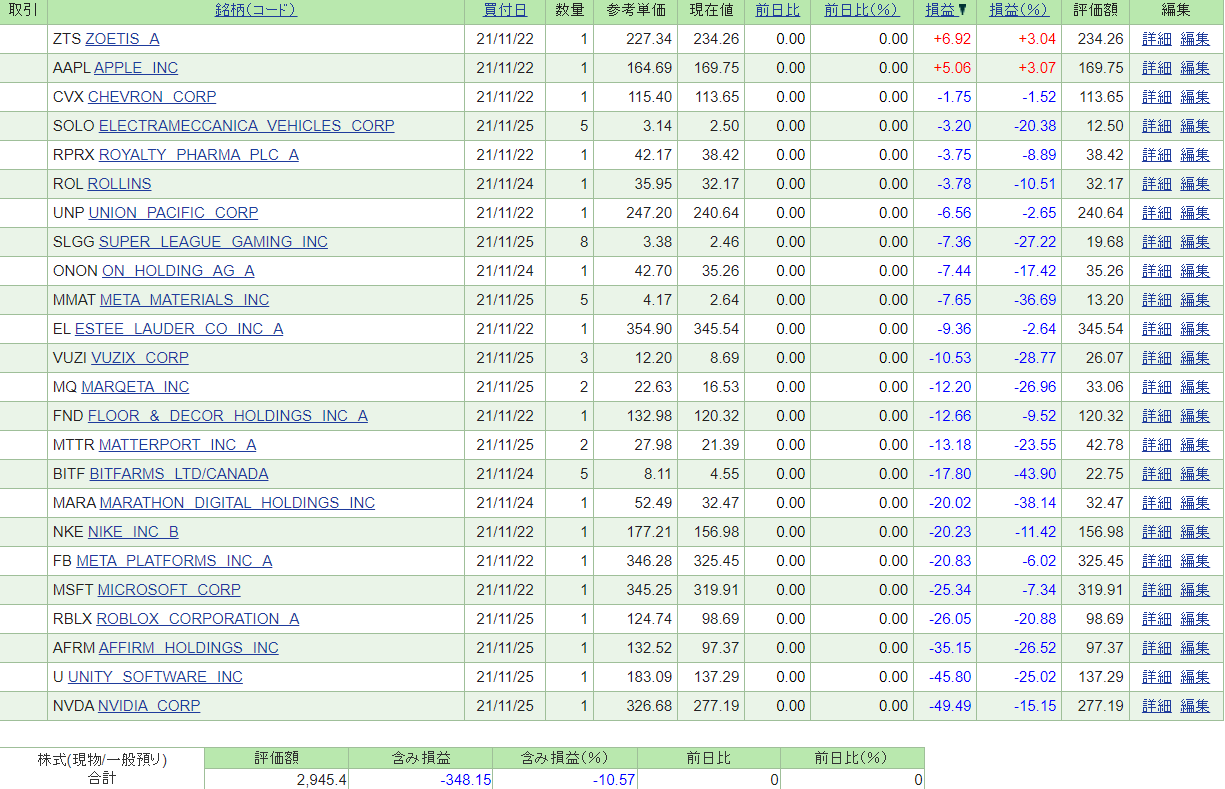Open CHEVRON_CORP stock link
This screenshot has width=1225, height=789.
(152, 97)
